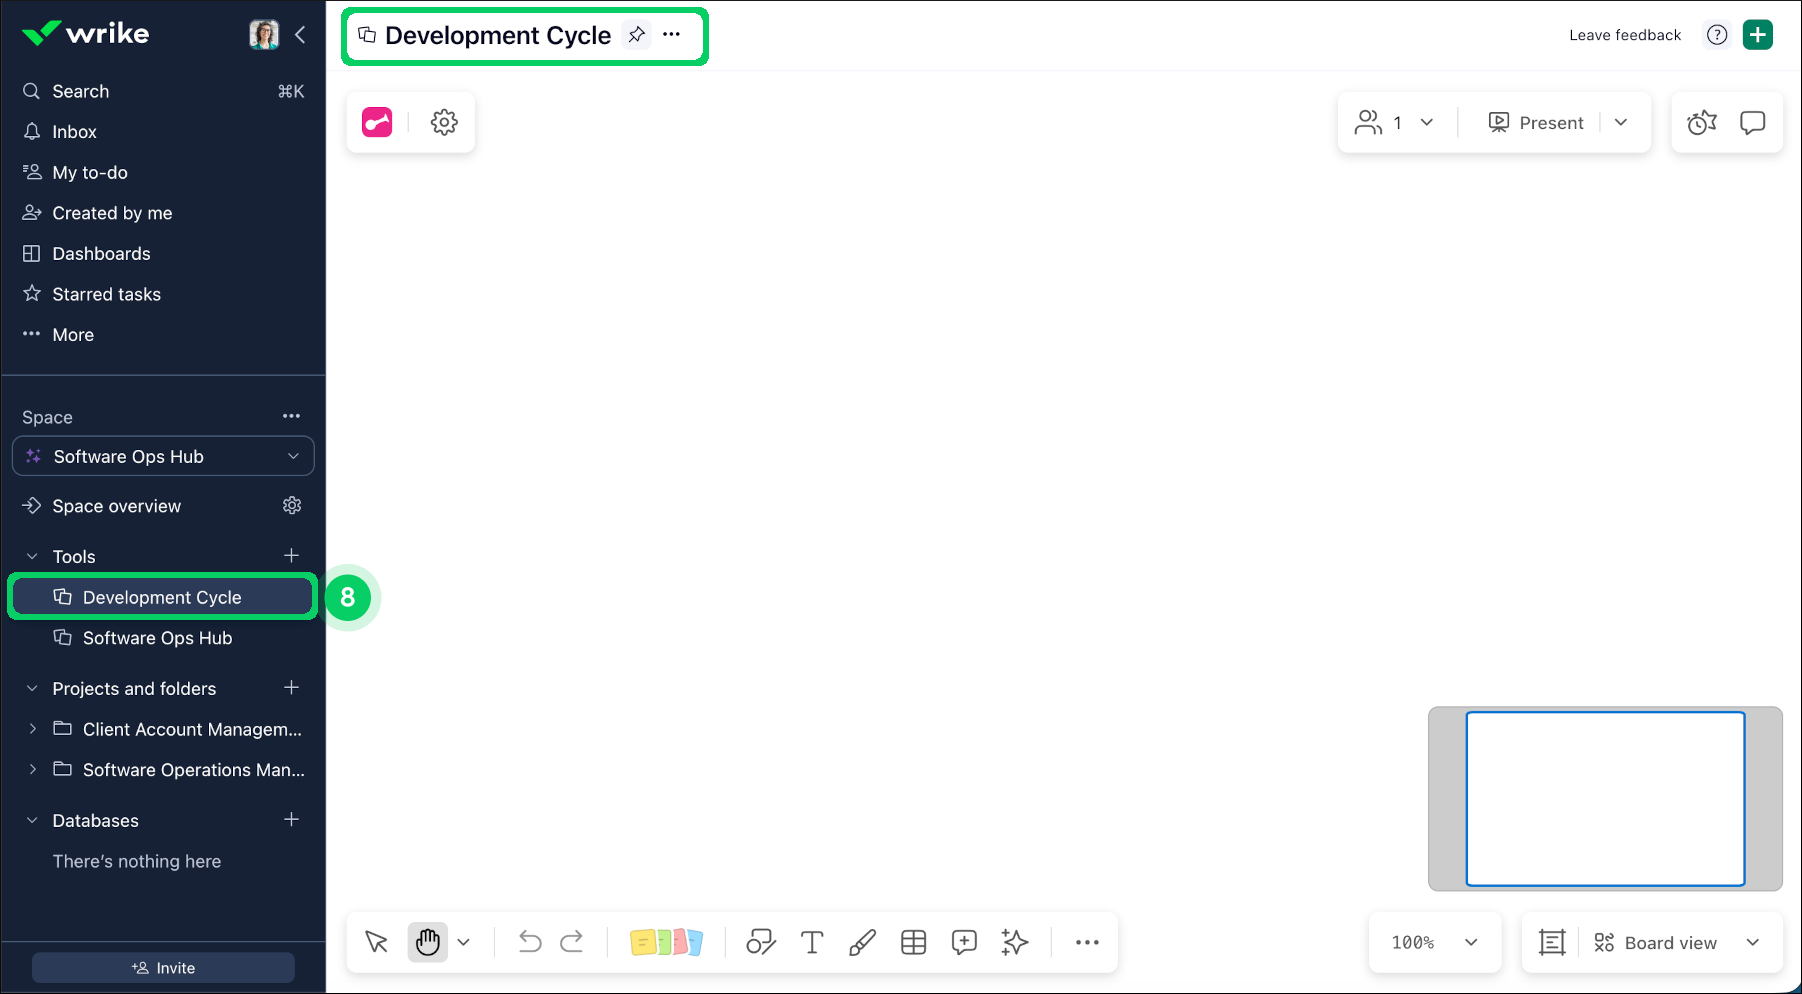Open the Leave feedback link
1802x994 pixels.
click(1624, 34)
